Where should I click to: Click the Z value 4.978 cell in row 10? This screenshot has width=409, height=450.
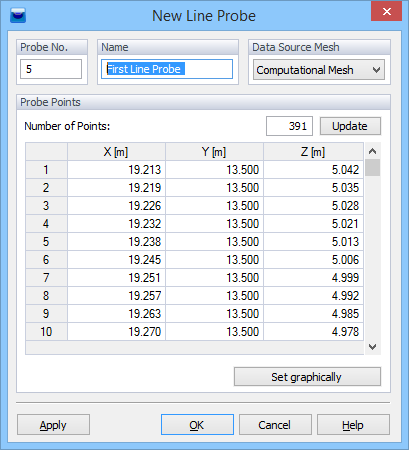click(x=313, y=332)
